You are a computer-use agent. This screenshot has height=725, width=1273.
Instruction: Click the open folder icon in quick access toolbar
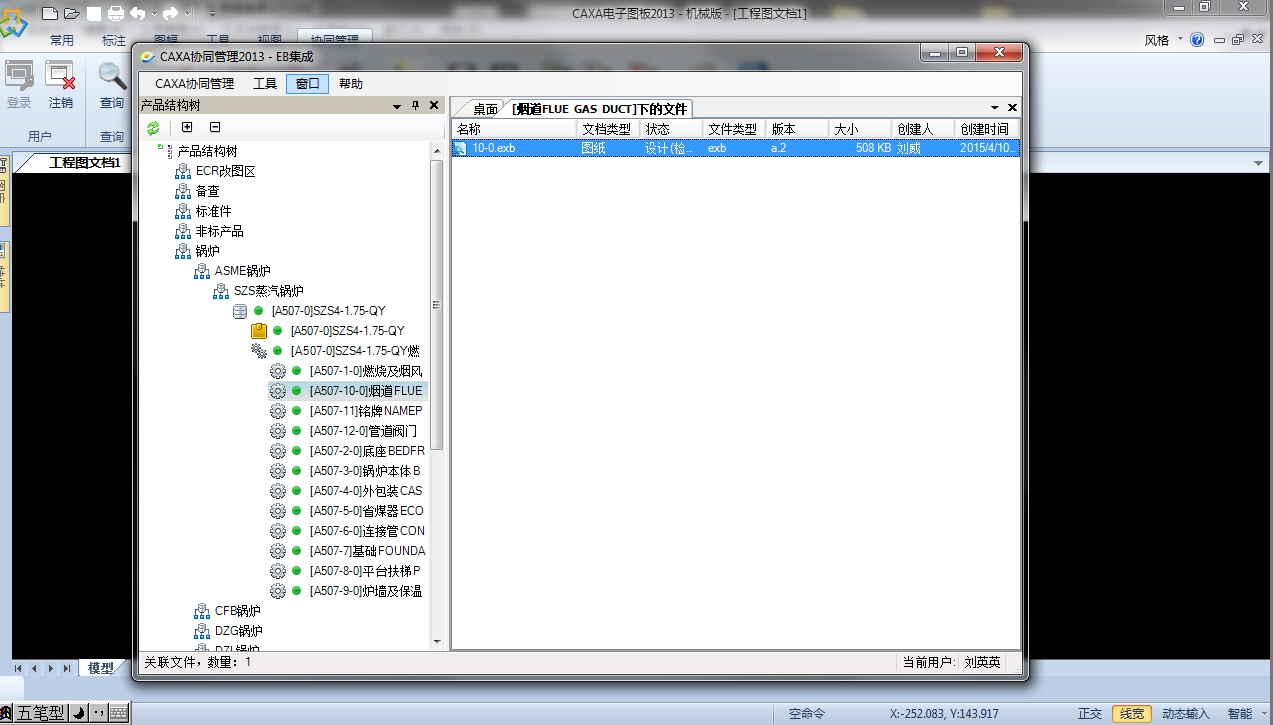(x=72, y=13)
